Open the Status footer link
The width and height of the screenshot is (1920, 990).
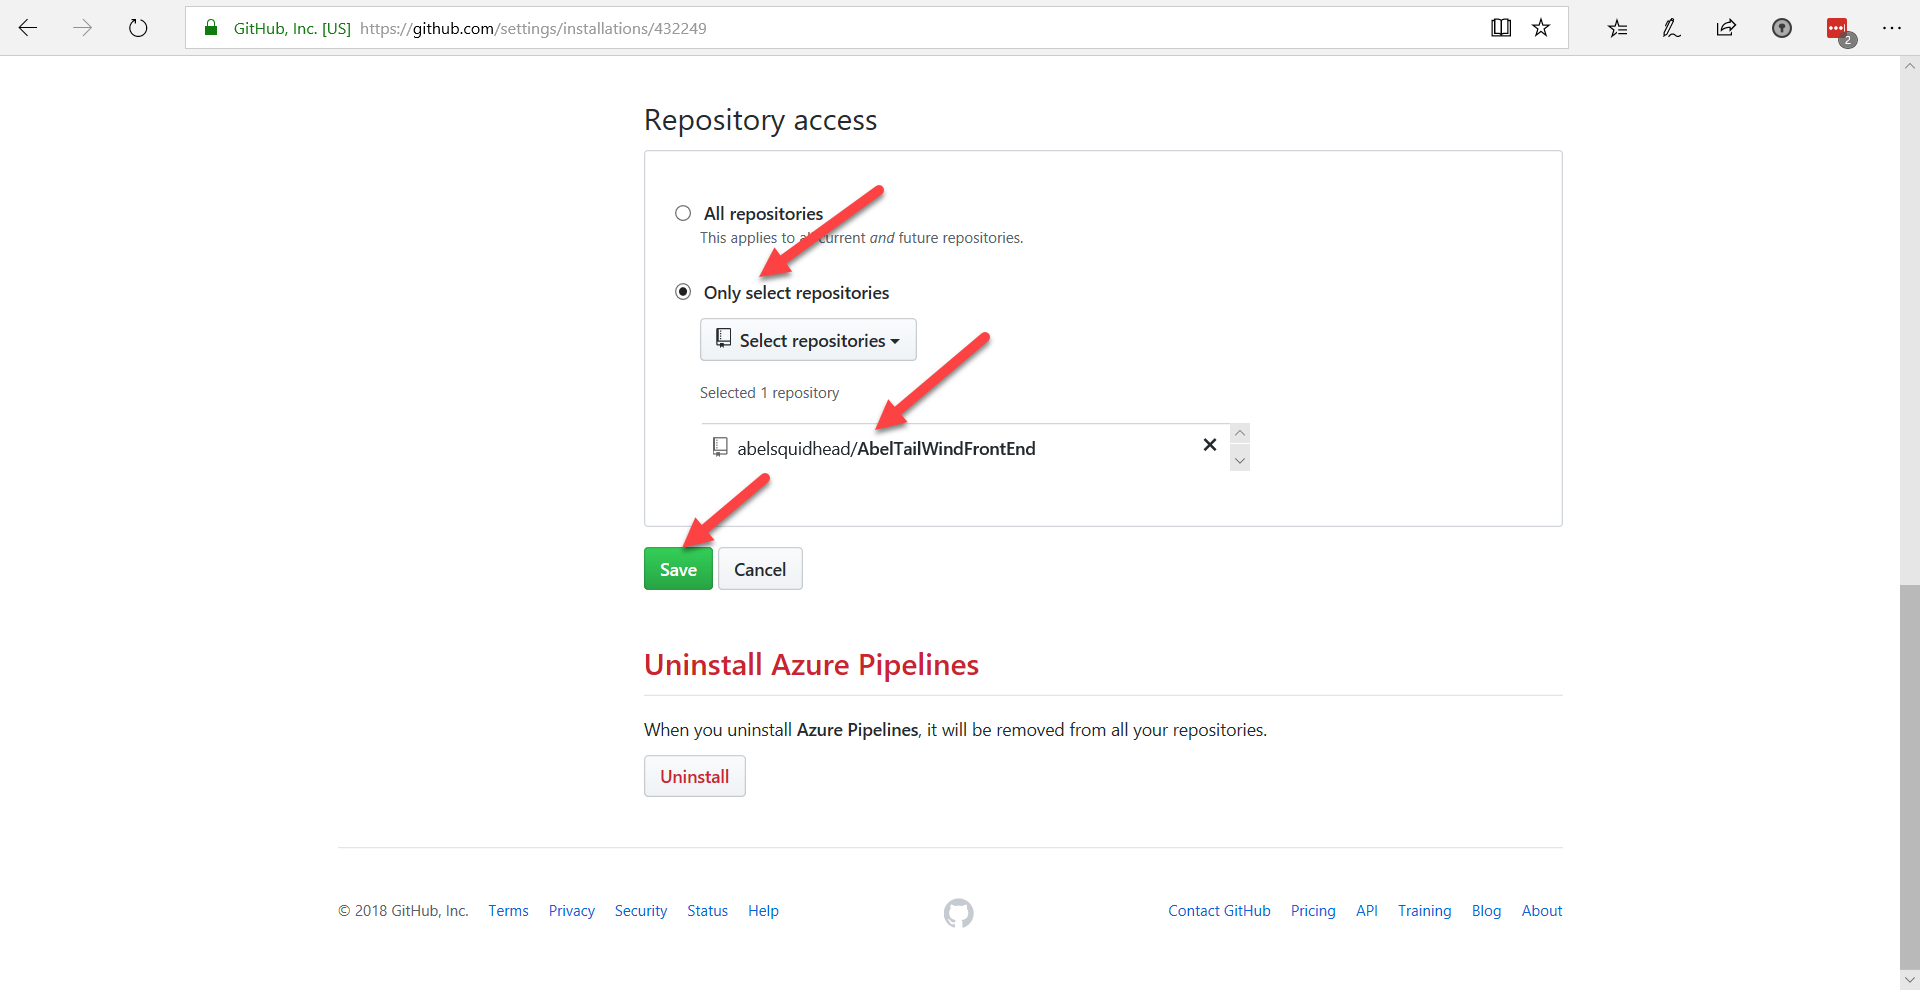(707, 911)
